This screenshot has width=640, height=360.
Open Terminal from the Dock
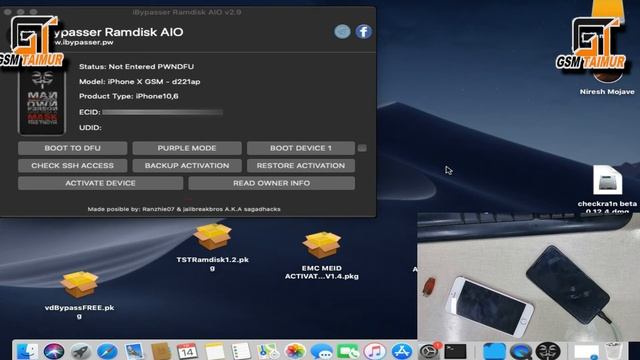coord(456,351)
